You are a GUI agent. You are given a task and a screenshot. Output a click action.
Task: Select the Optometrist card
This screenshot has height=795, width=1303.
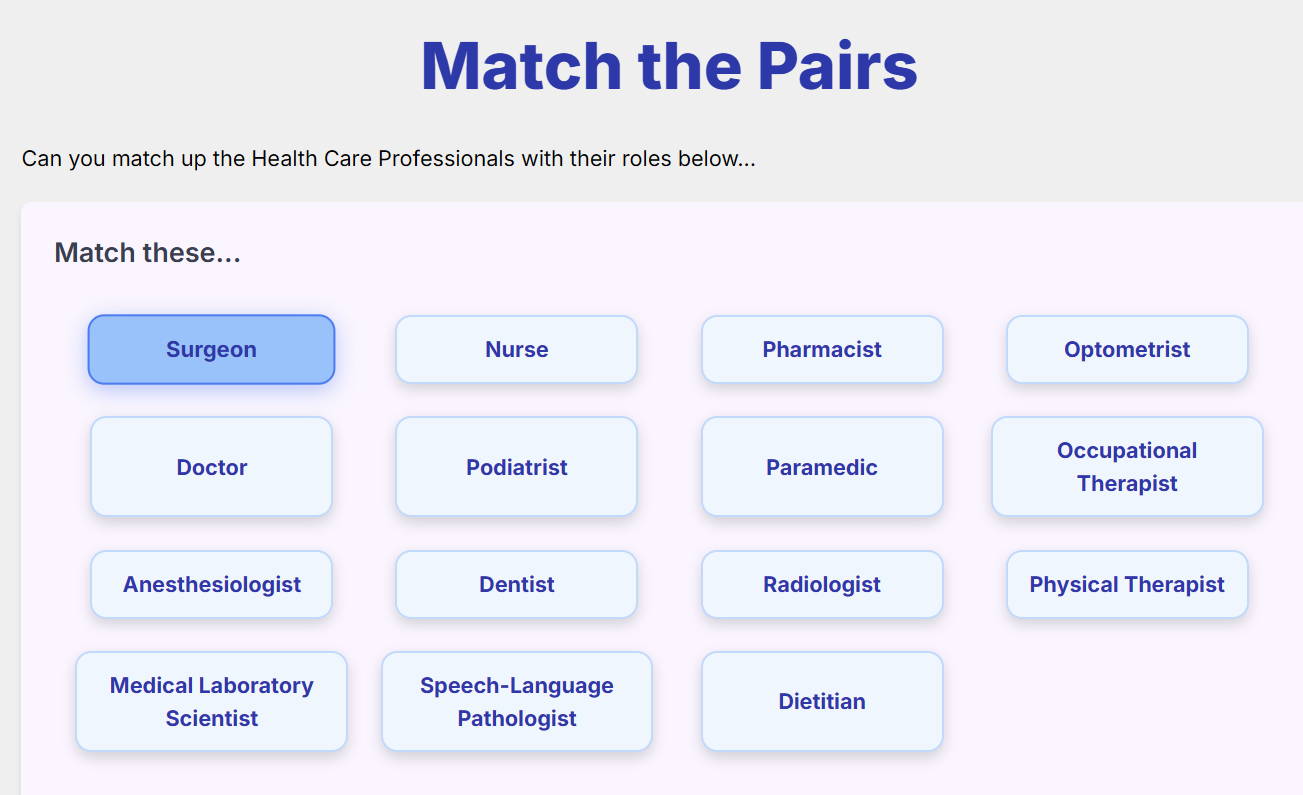tap(1127, 350)
